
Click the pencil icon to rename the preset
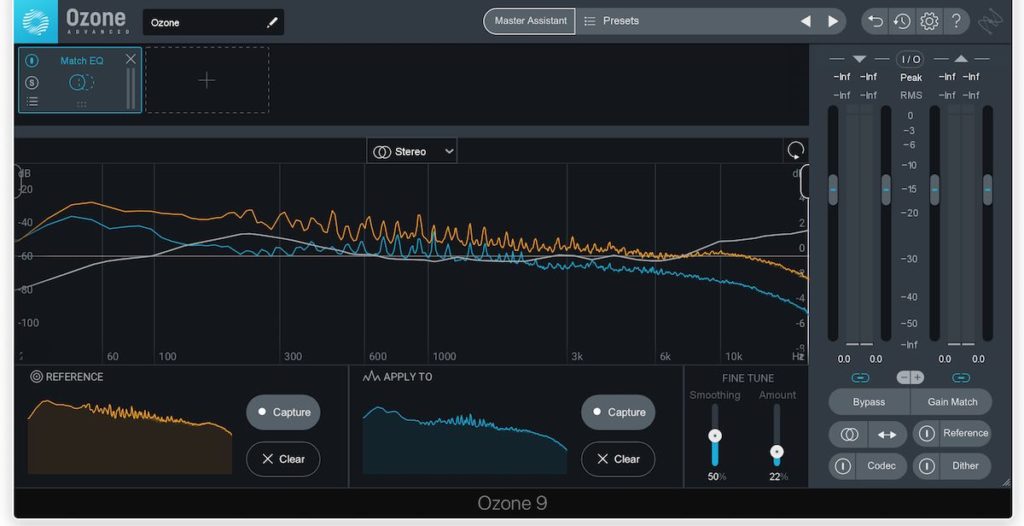click(x=272, y=23)
